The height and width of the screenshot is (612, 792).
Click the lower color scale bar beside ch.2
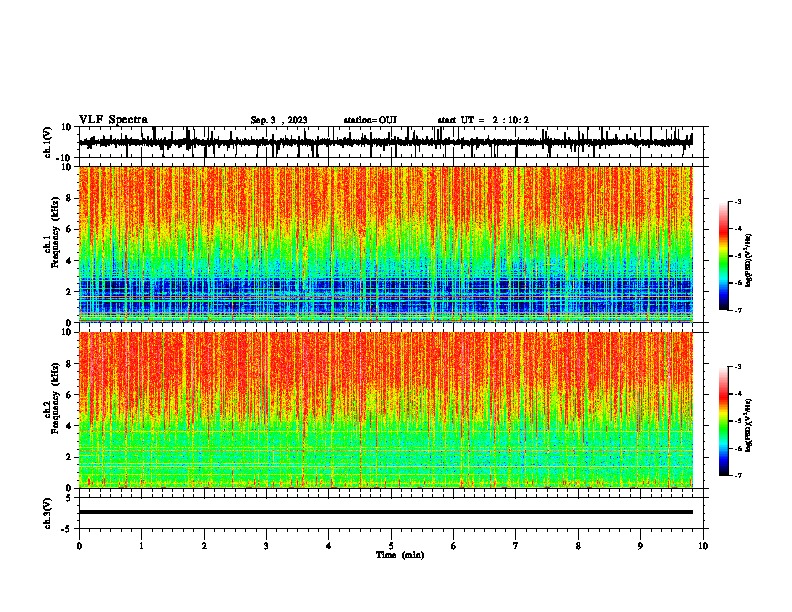[724, 421]
